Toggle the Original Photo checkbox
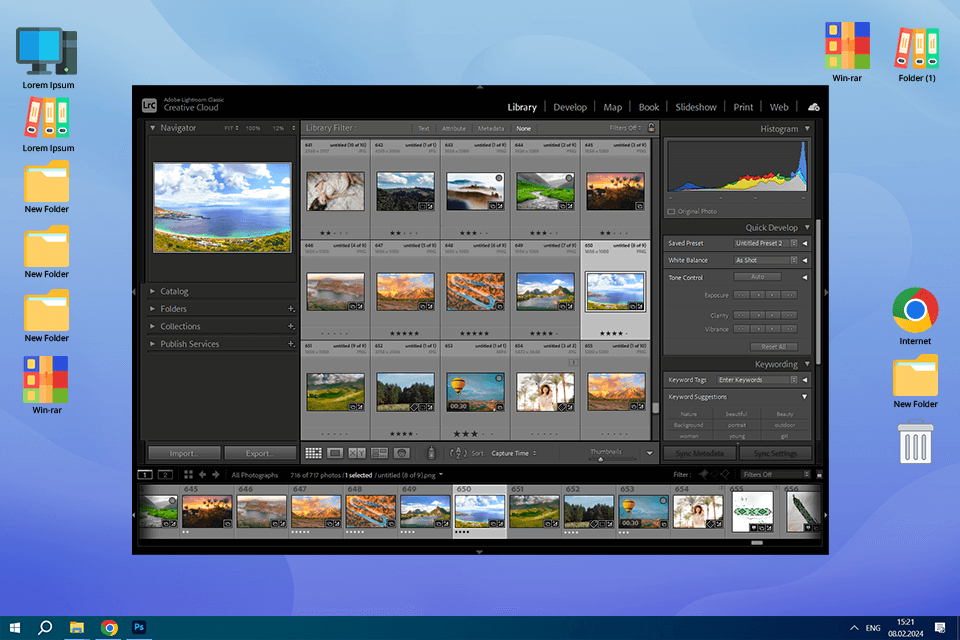 pyautogui.click(x=671, y=211)
